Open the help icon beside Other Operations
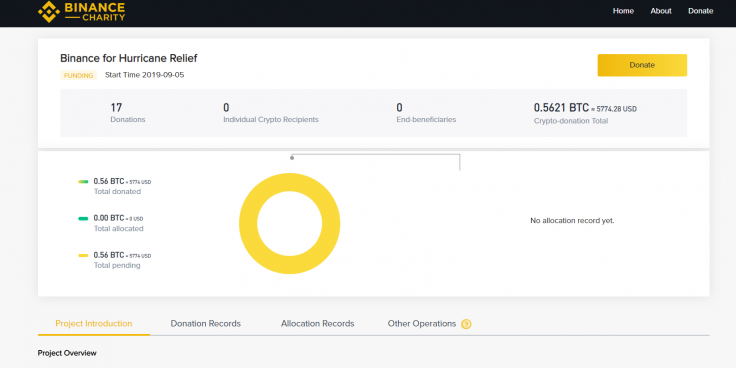This screenshot has width=736, height=368. 466,324
